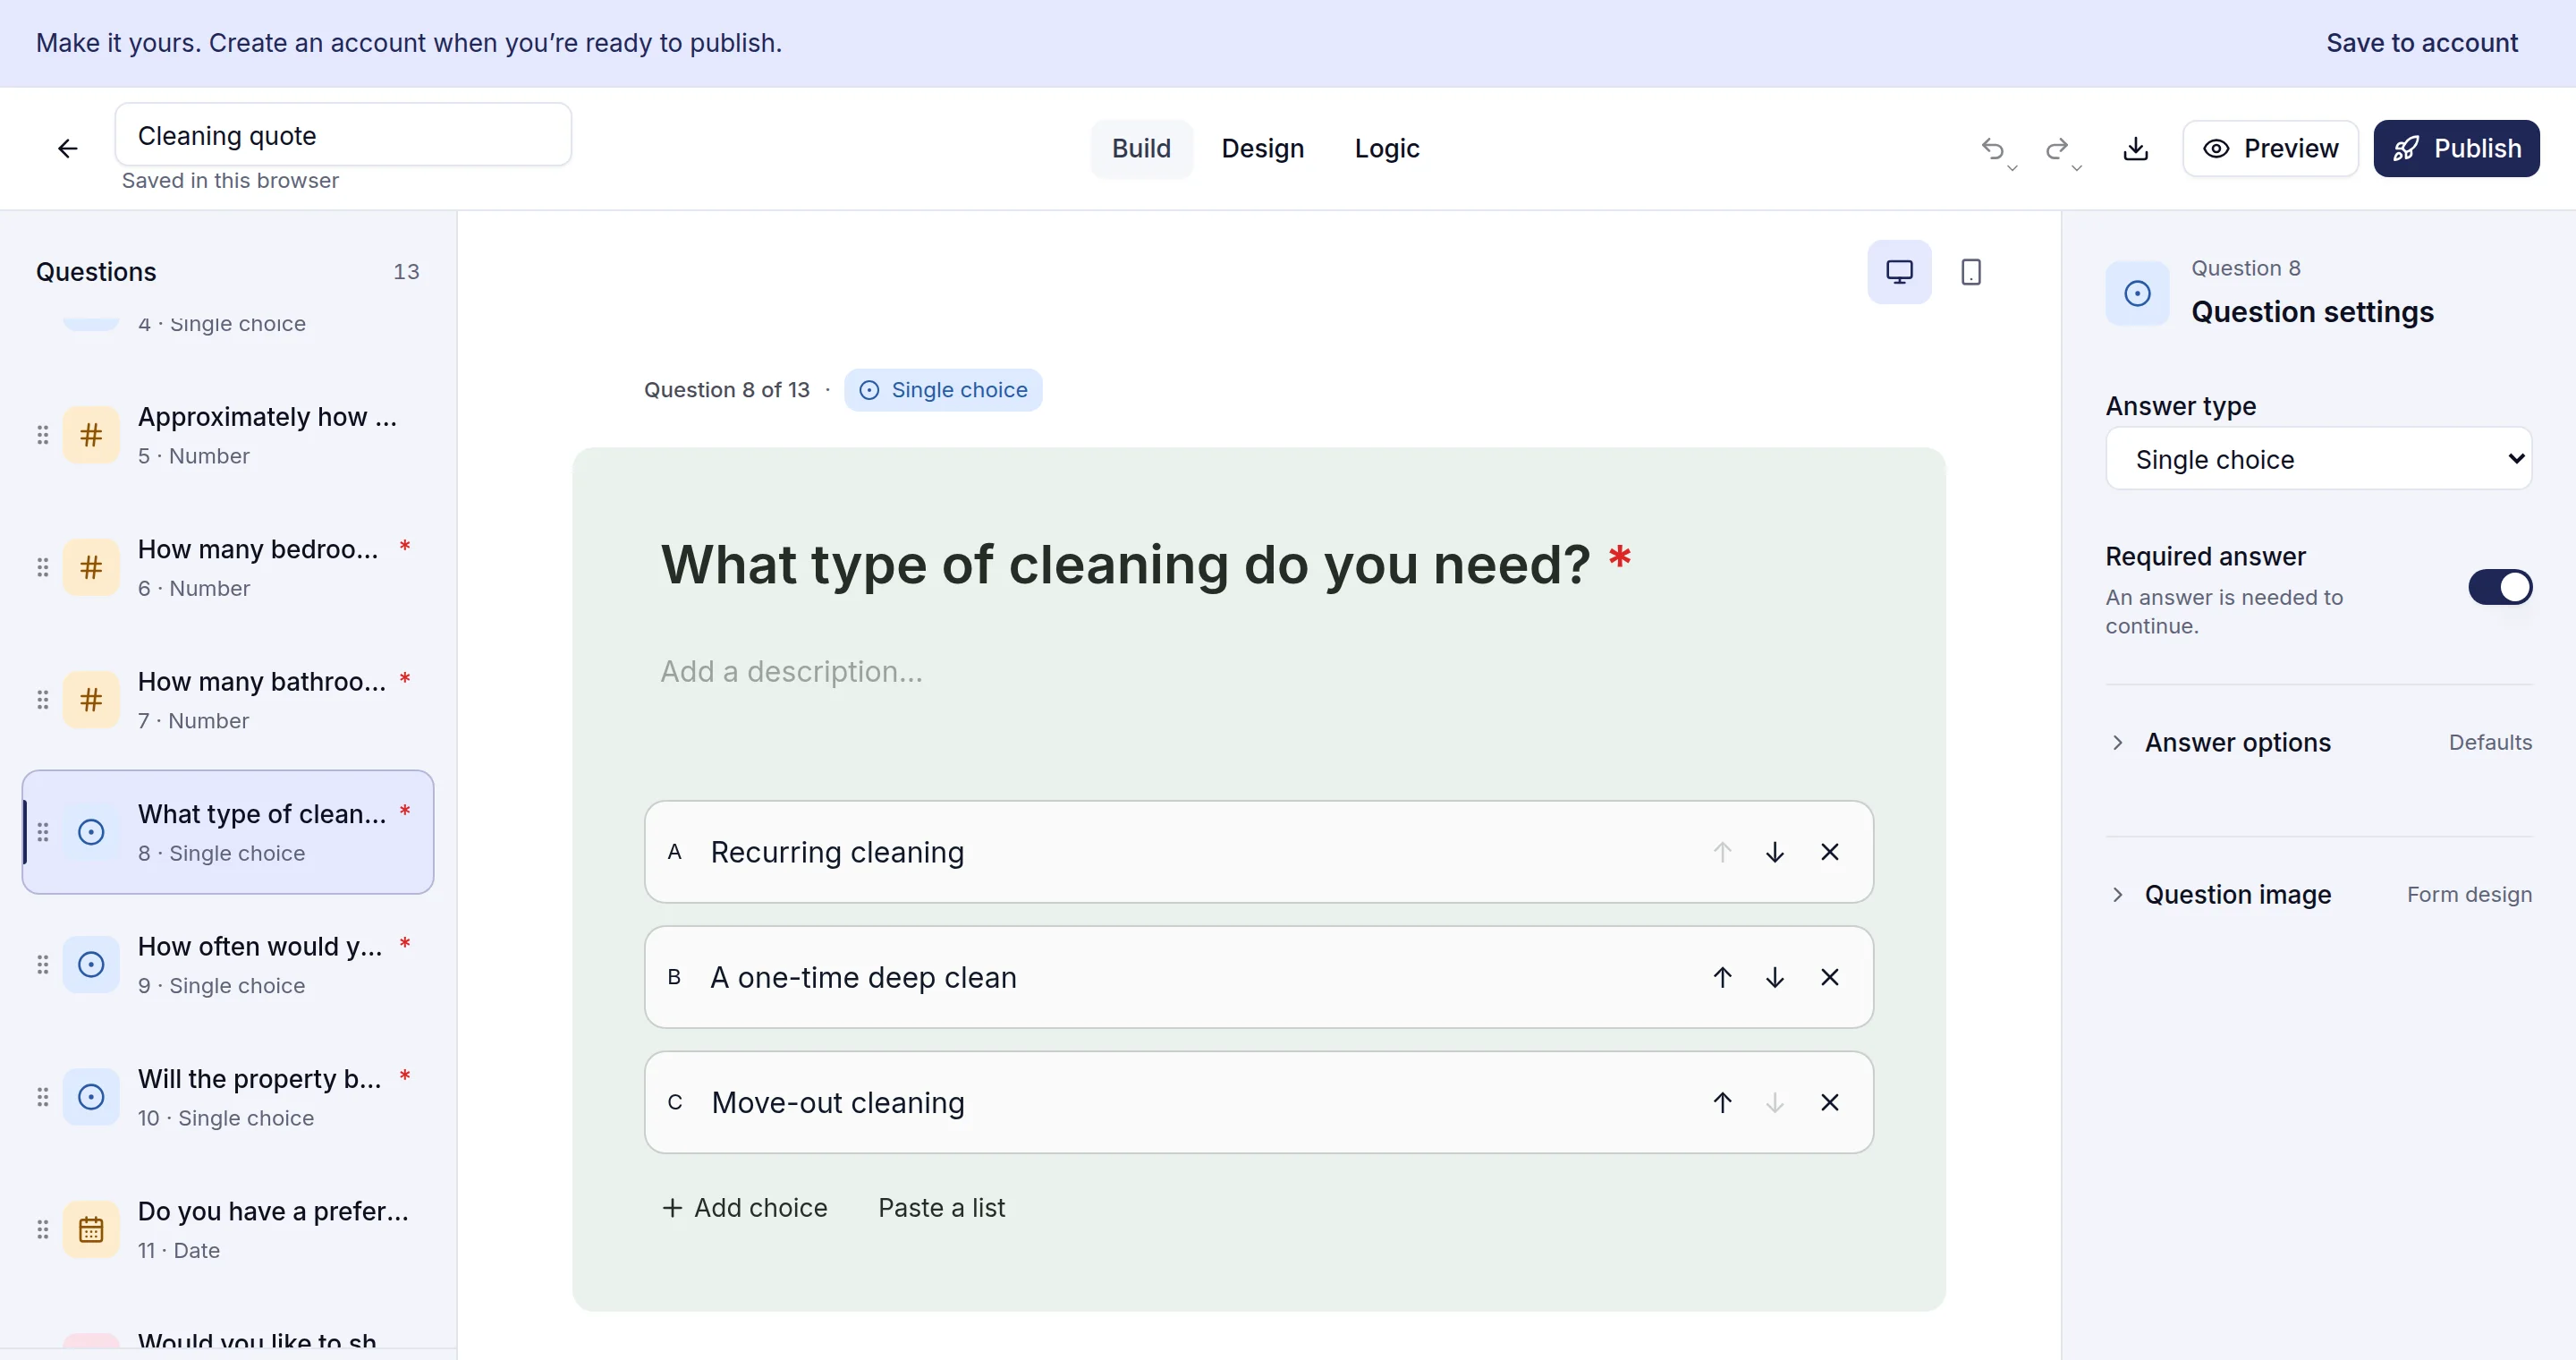Open form Preview
2576x1360 pixels.
[x=2270, y=149]
